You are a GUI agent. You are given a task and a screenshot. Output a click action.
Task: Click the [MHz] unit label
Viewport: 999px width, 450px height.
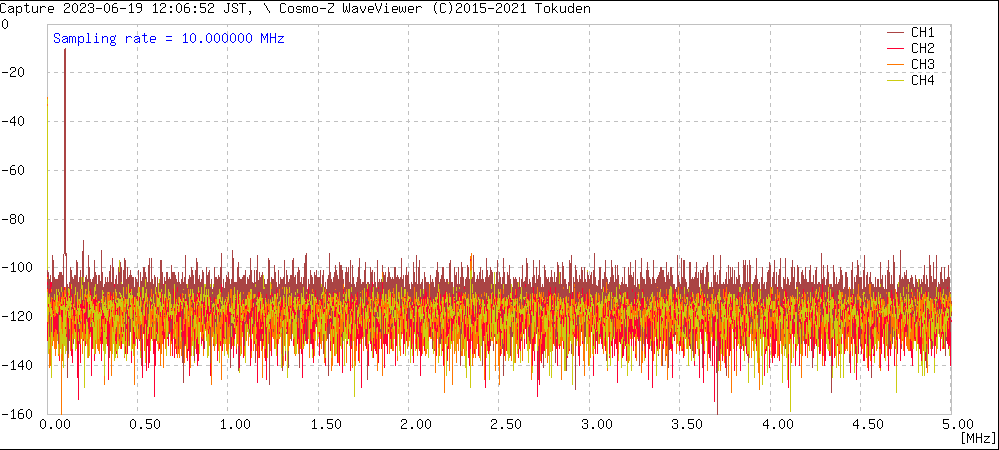coord(978,438)
